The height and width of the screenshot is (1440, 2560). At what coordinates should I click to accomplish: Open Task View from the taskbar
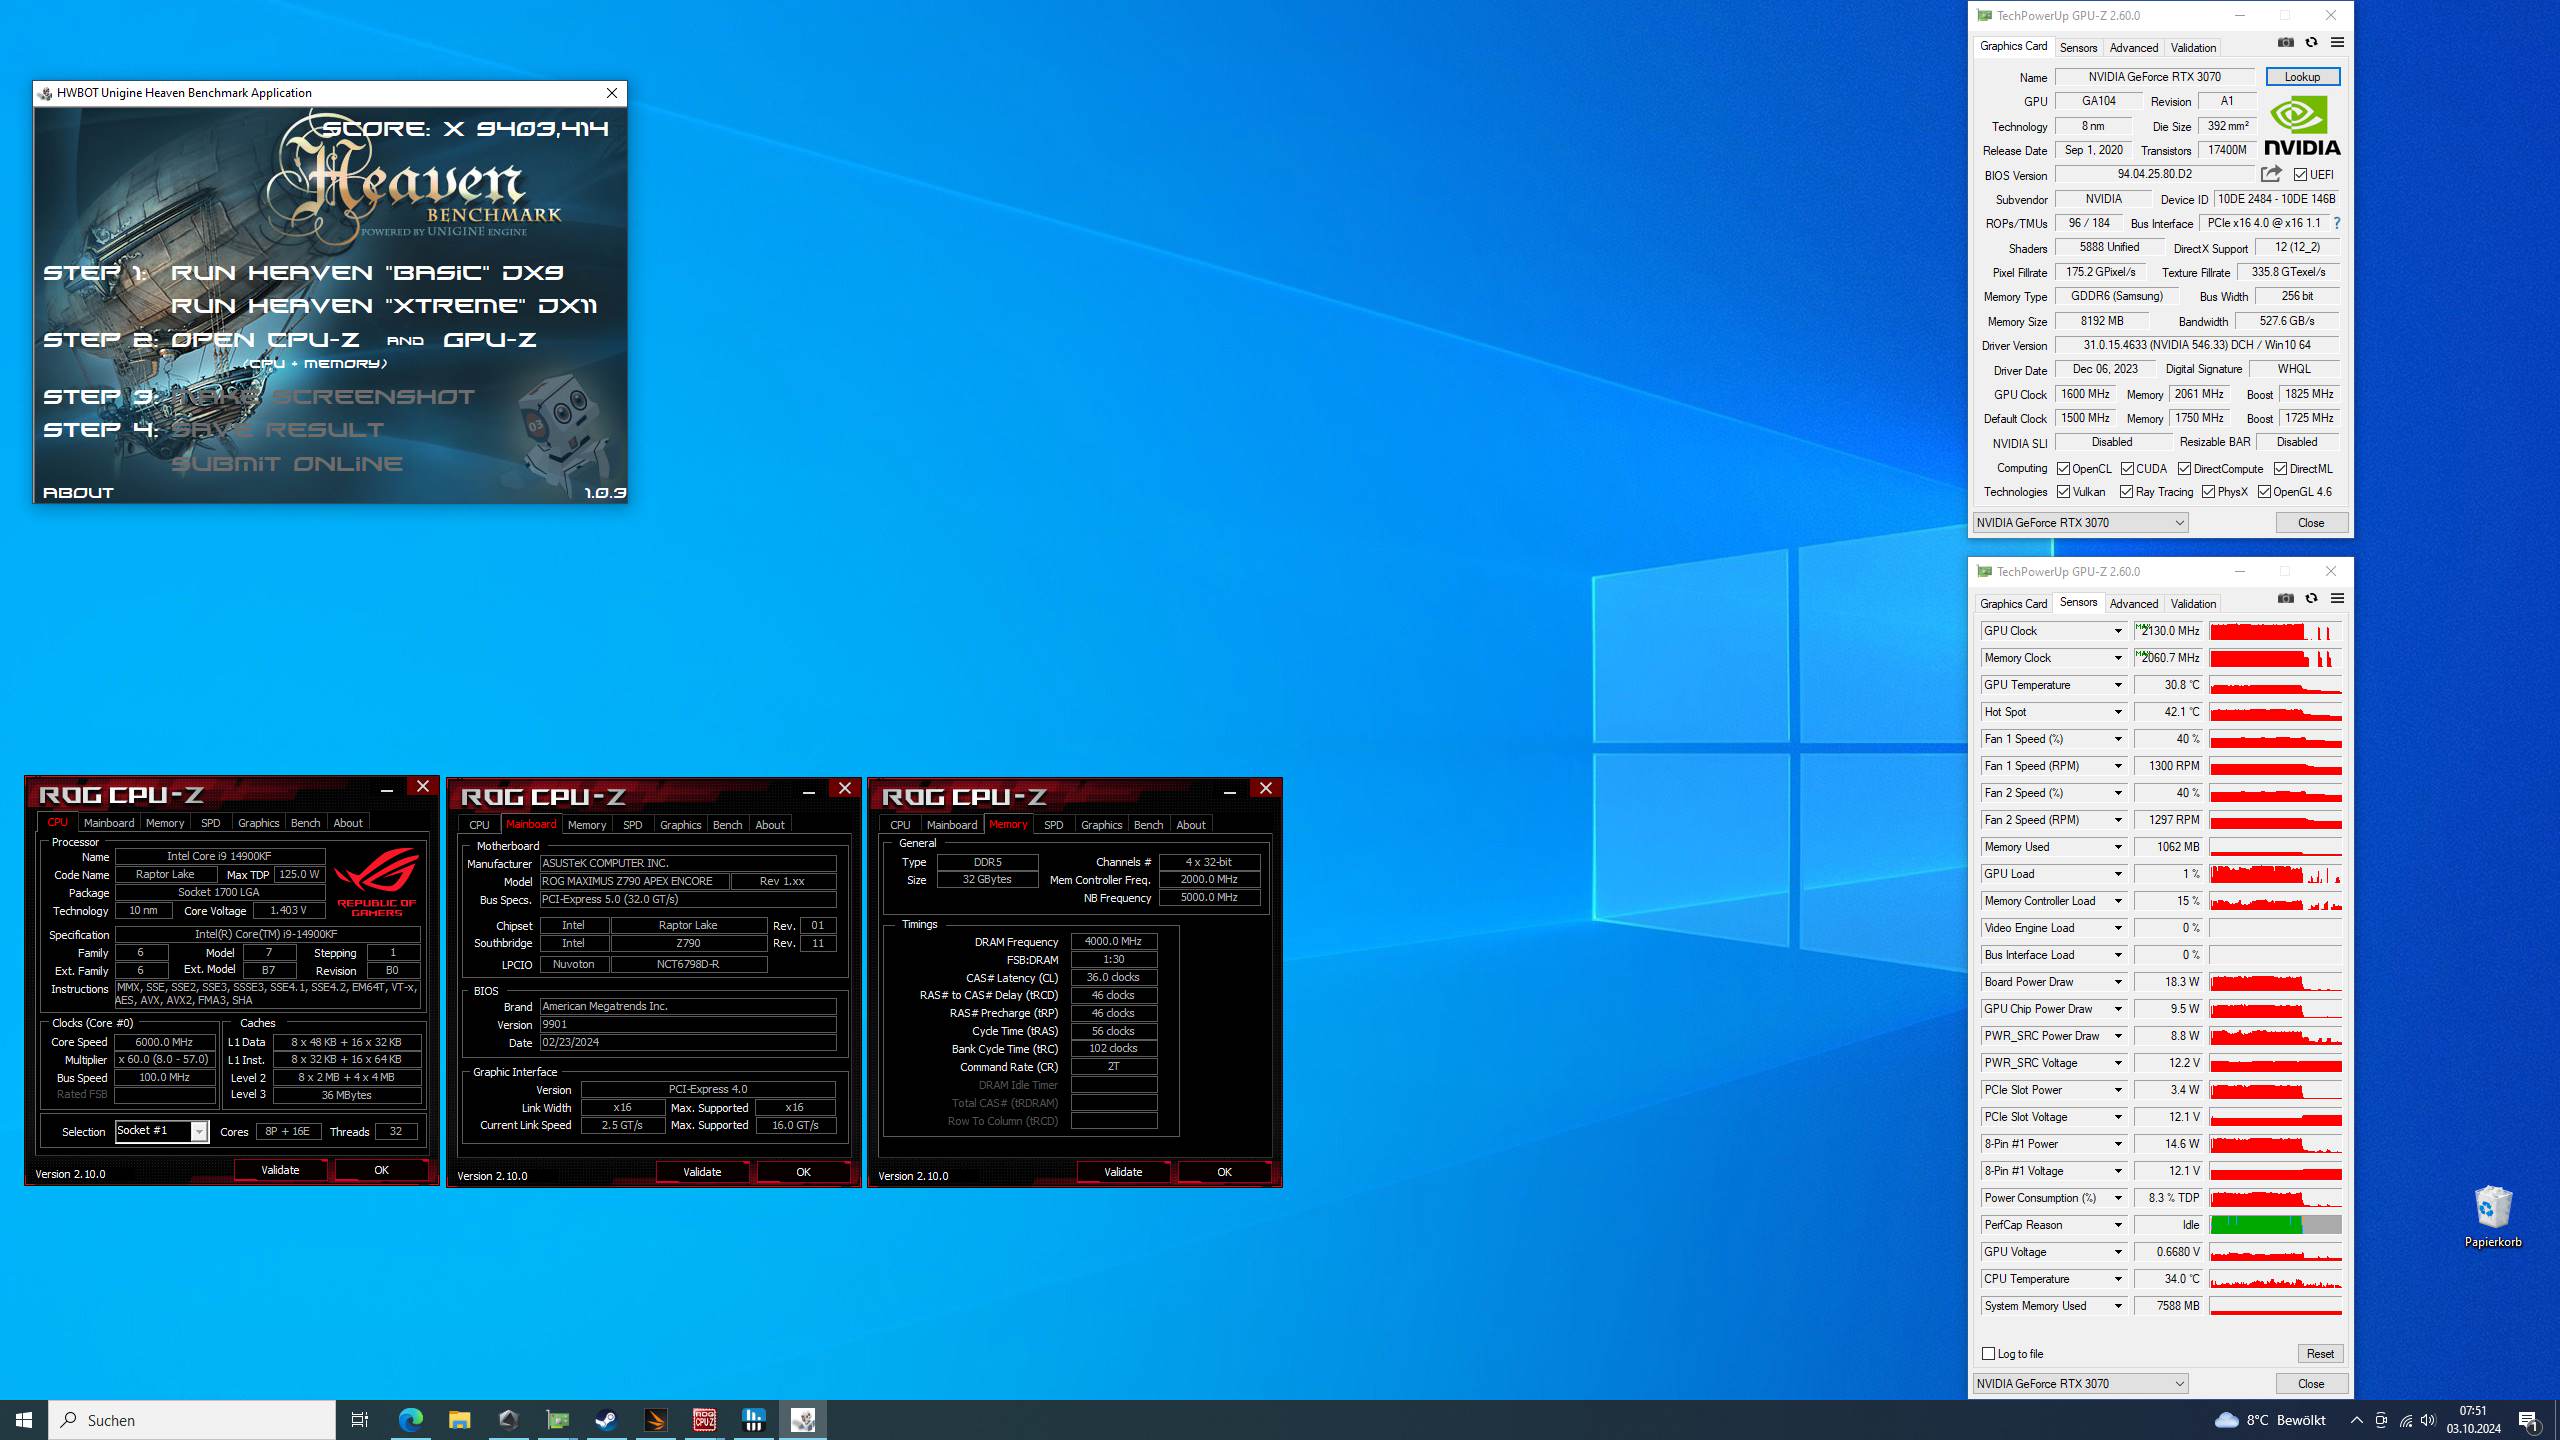(360, 1420)
